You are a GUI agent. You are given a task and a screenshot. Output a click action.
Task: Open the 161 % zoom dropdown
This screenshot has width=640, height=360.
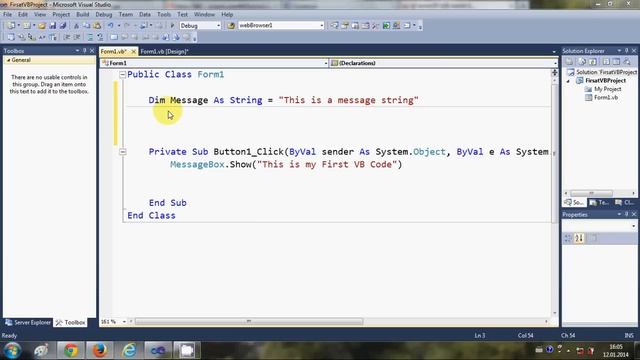124,322
